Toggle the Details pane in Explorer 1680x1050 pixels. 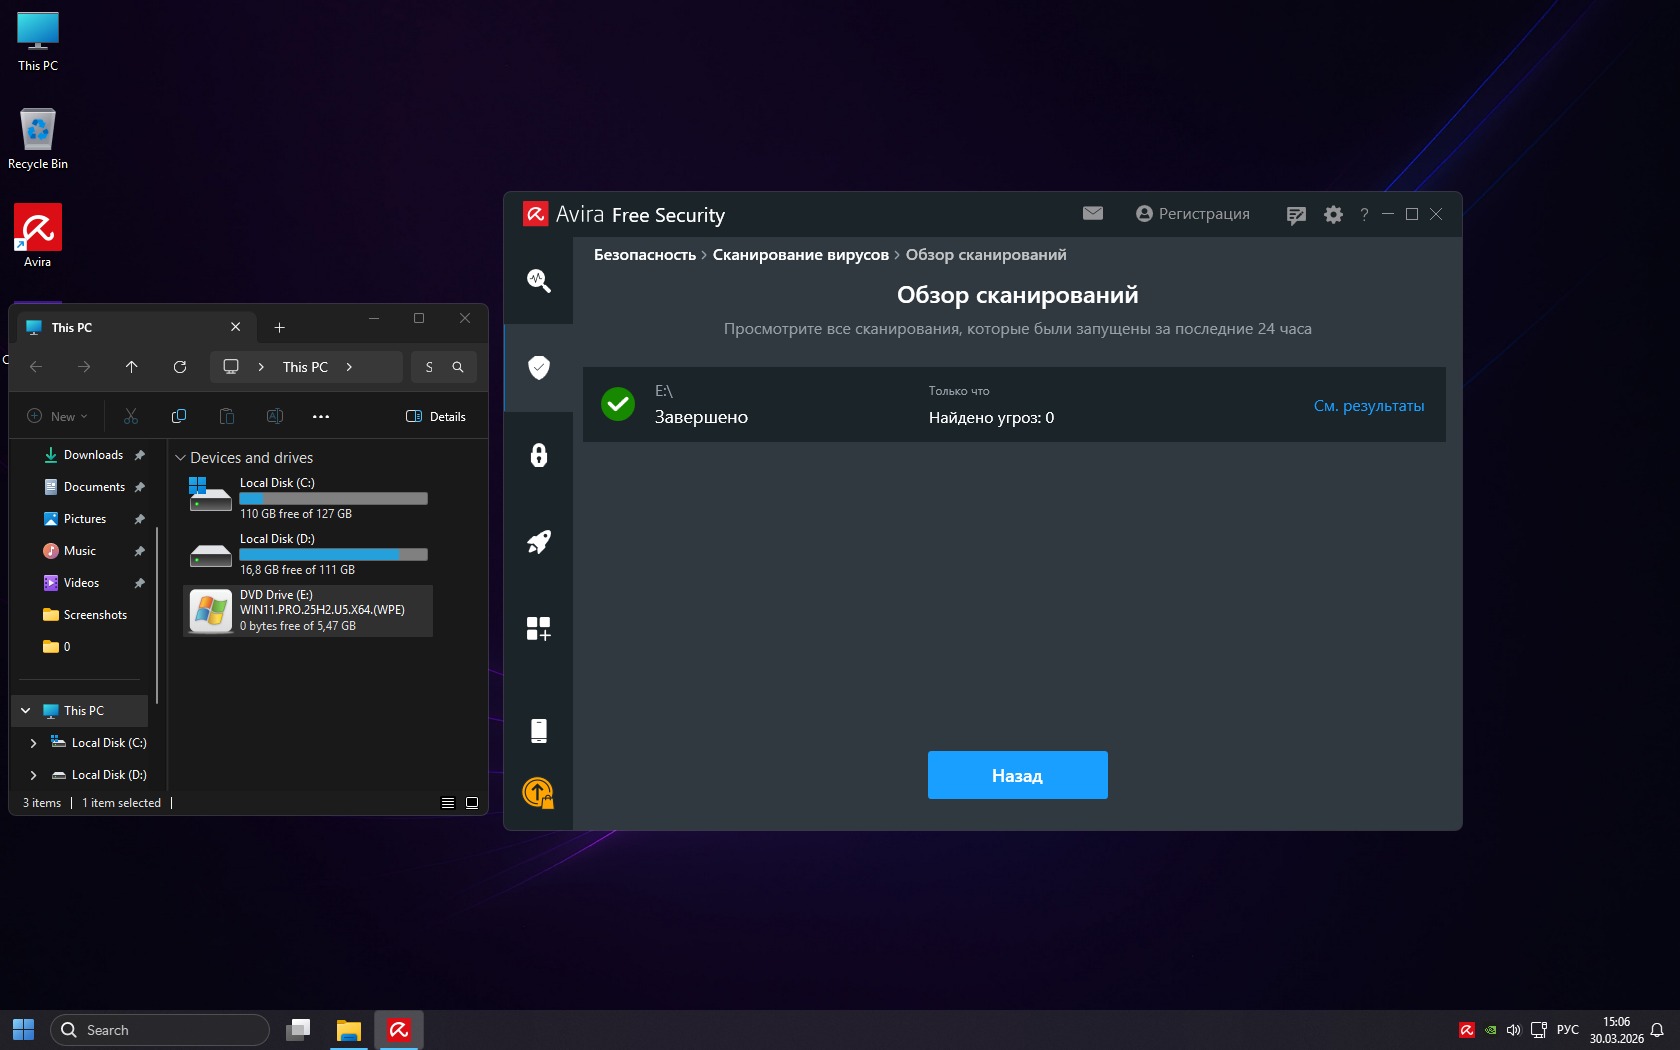coord(436,417)
